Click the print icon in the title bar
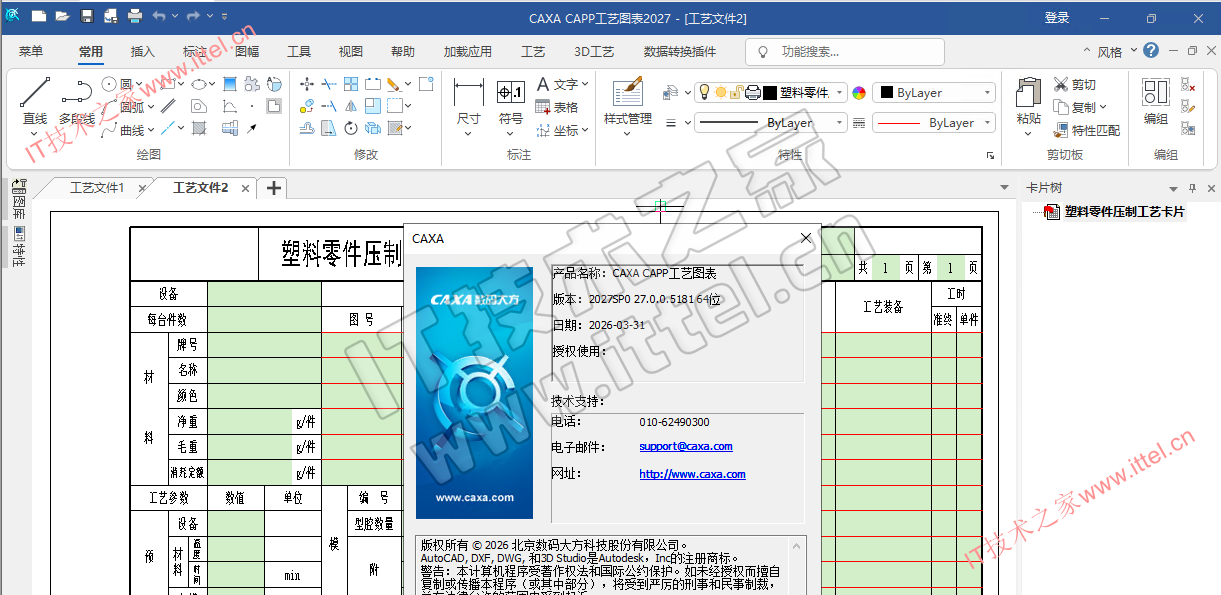The image size is (1221, 595). pyautogui.click(x=134, y=17)
